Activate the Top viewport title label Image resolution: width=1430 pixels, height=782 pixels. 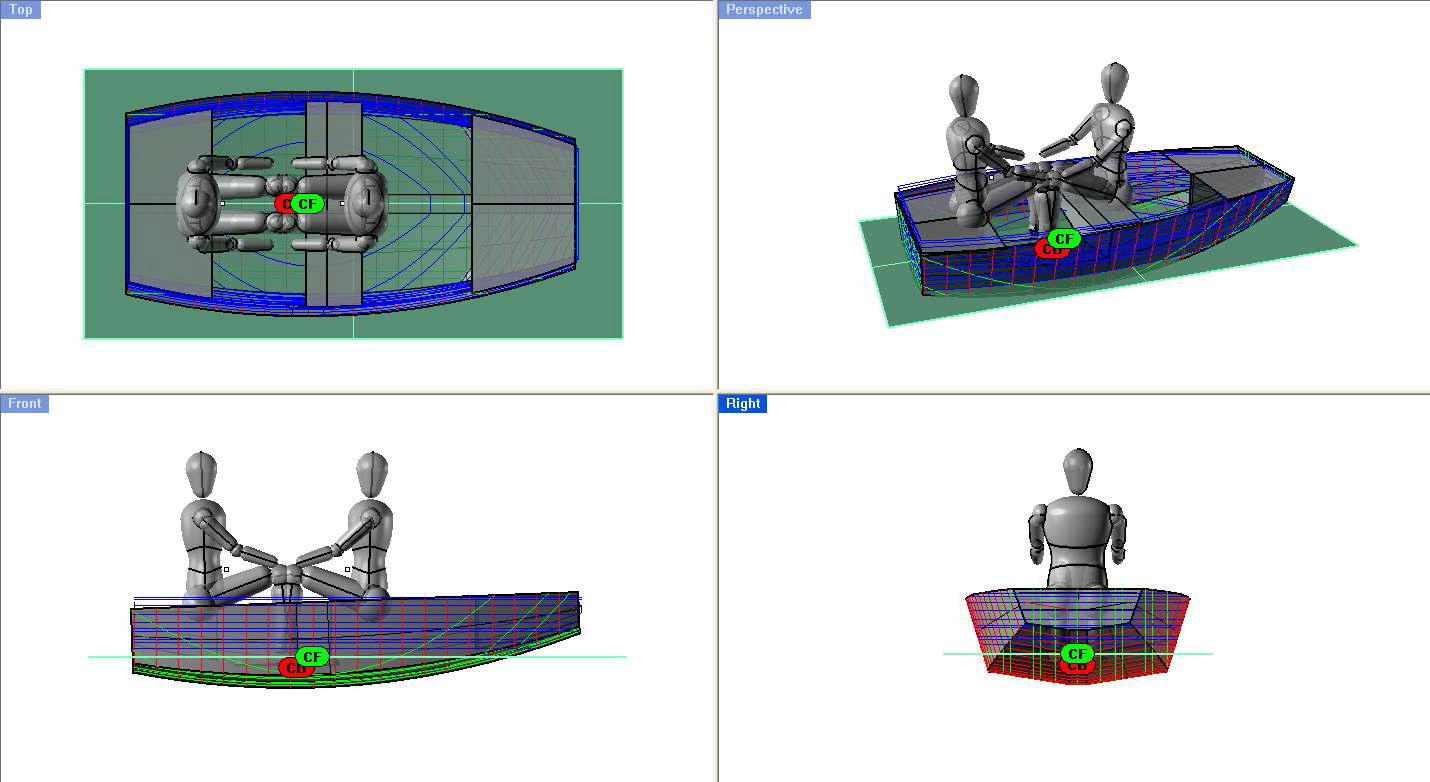[20, 9]
